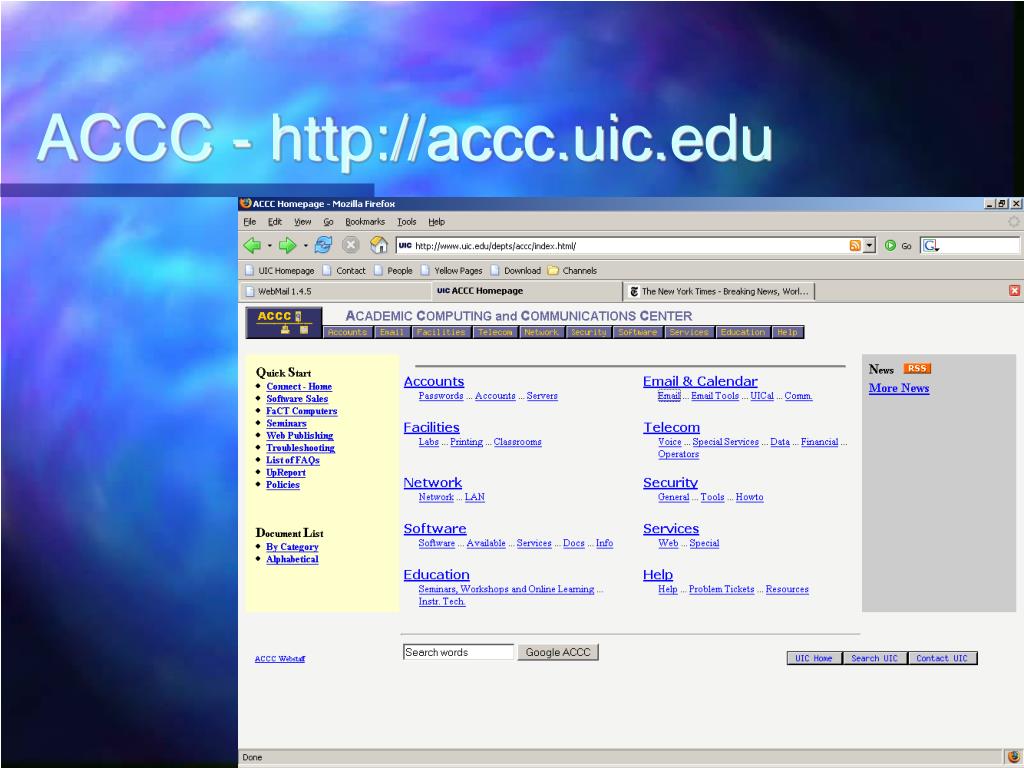Click the green Go button icon
Image resolution: width=1024 pixels, height=768 pixels.
[x=890, y=246]
